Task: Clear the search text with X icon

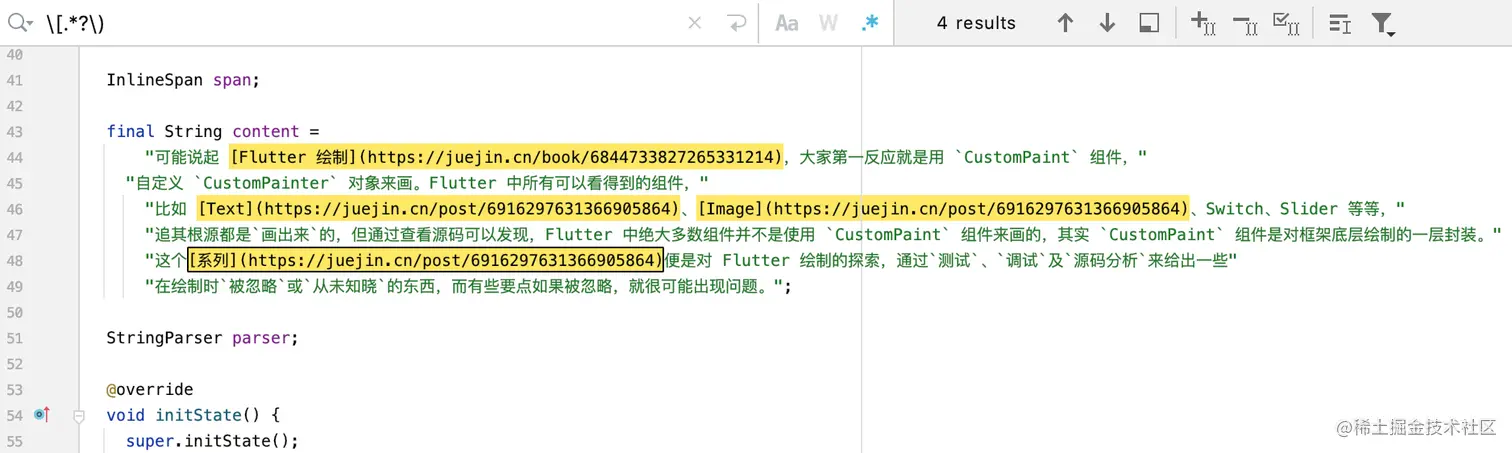Action: tap(695, 23)
